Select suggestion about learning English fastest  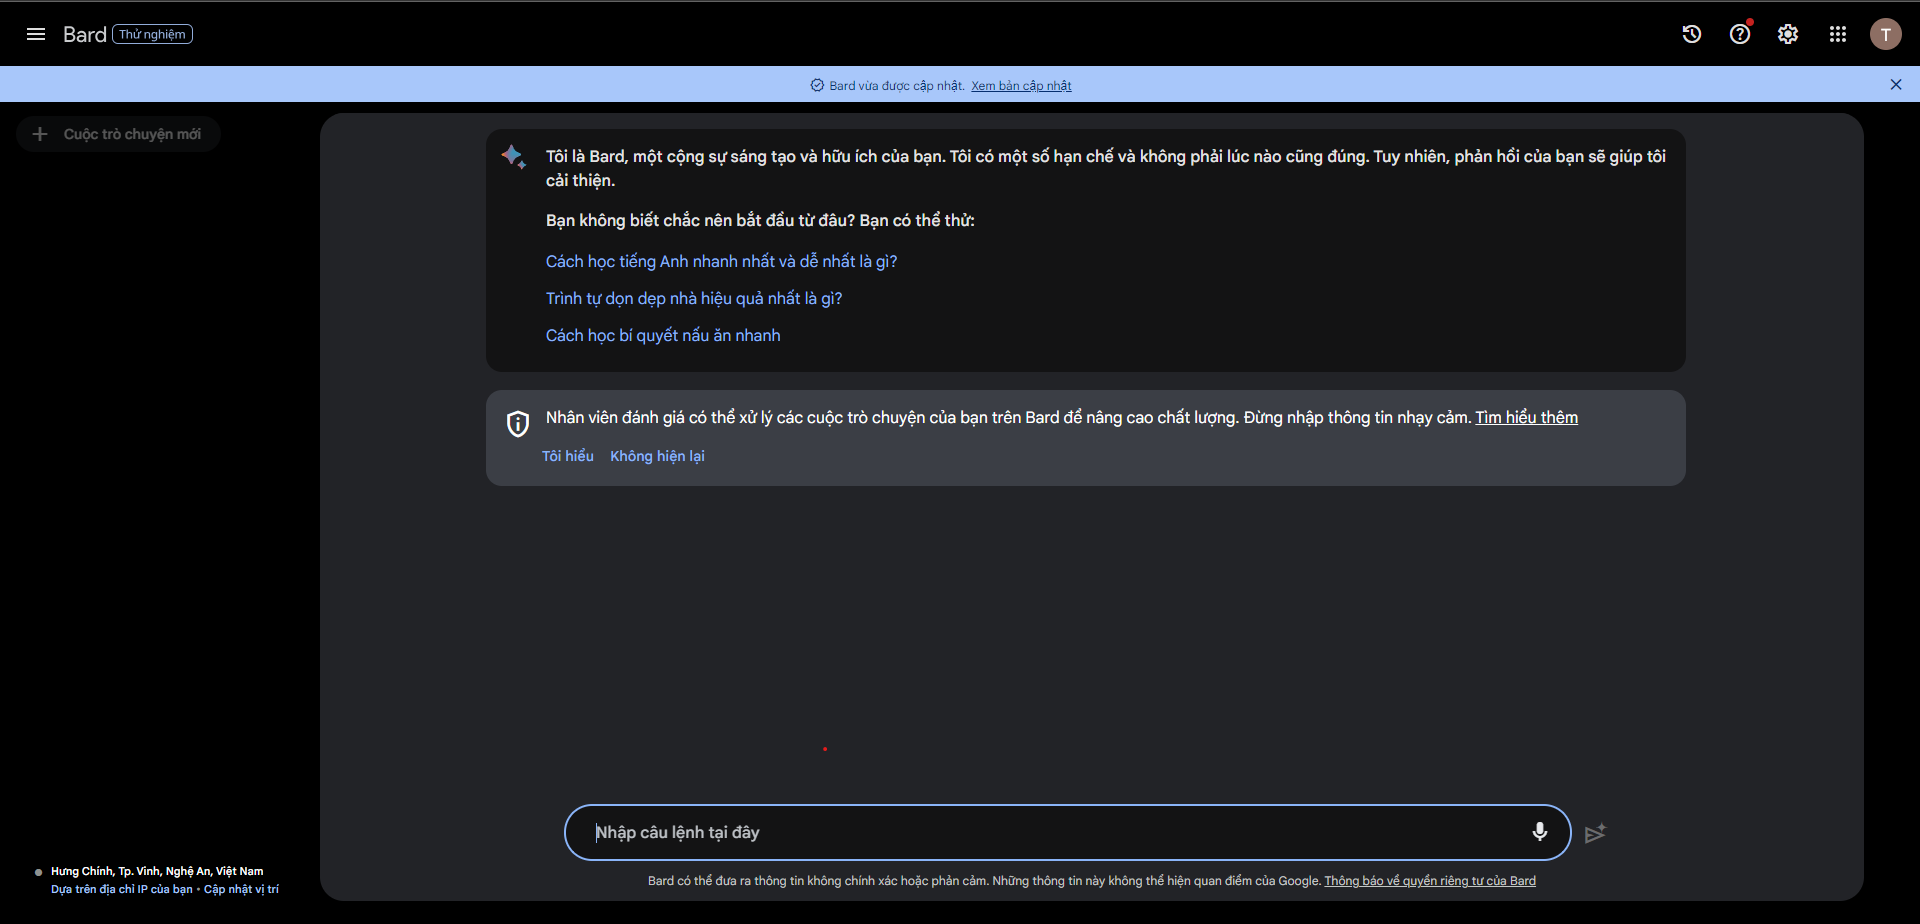pyautogui.click(x=721, y=262)
